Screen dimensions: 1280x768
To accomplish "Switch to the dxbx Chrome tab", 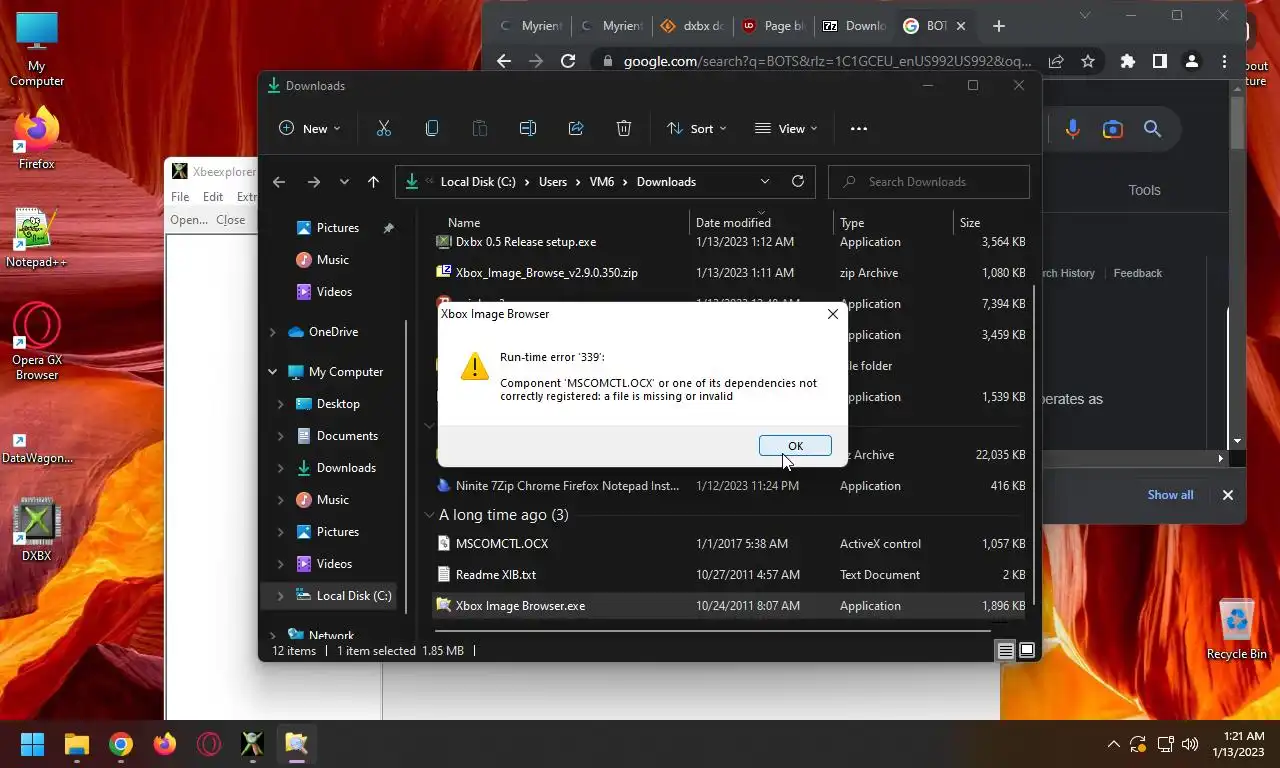I will click(x=692, y=26).
